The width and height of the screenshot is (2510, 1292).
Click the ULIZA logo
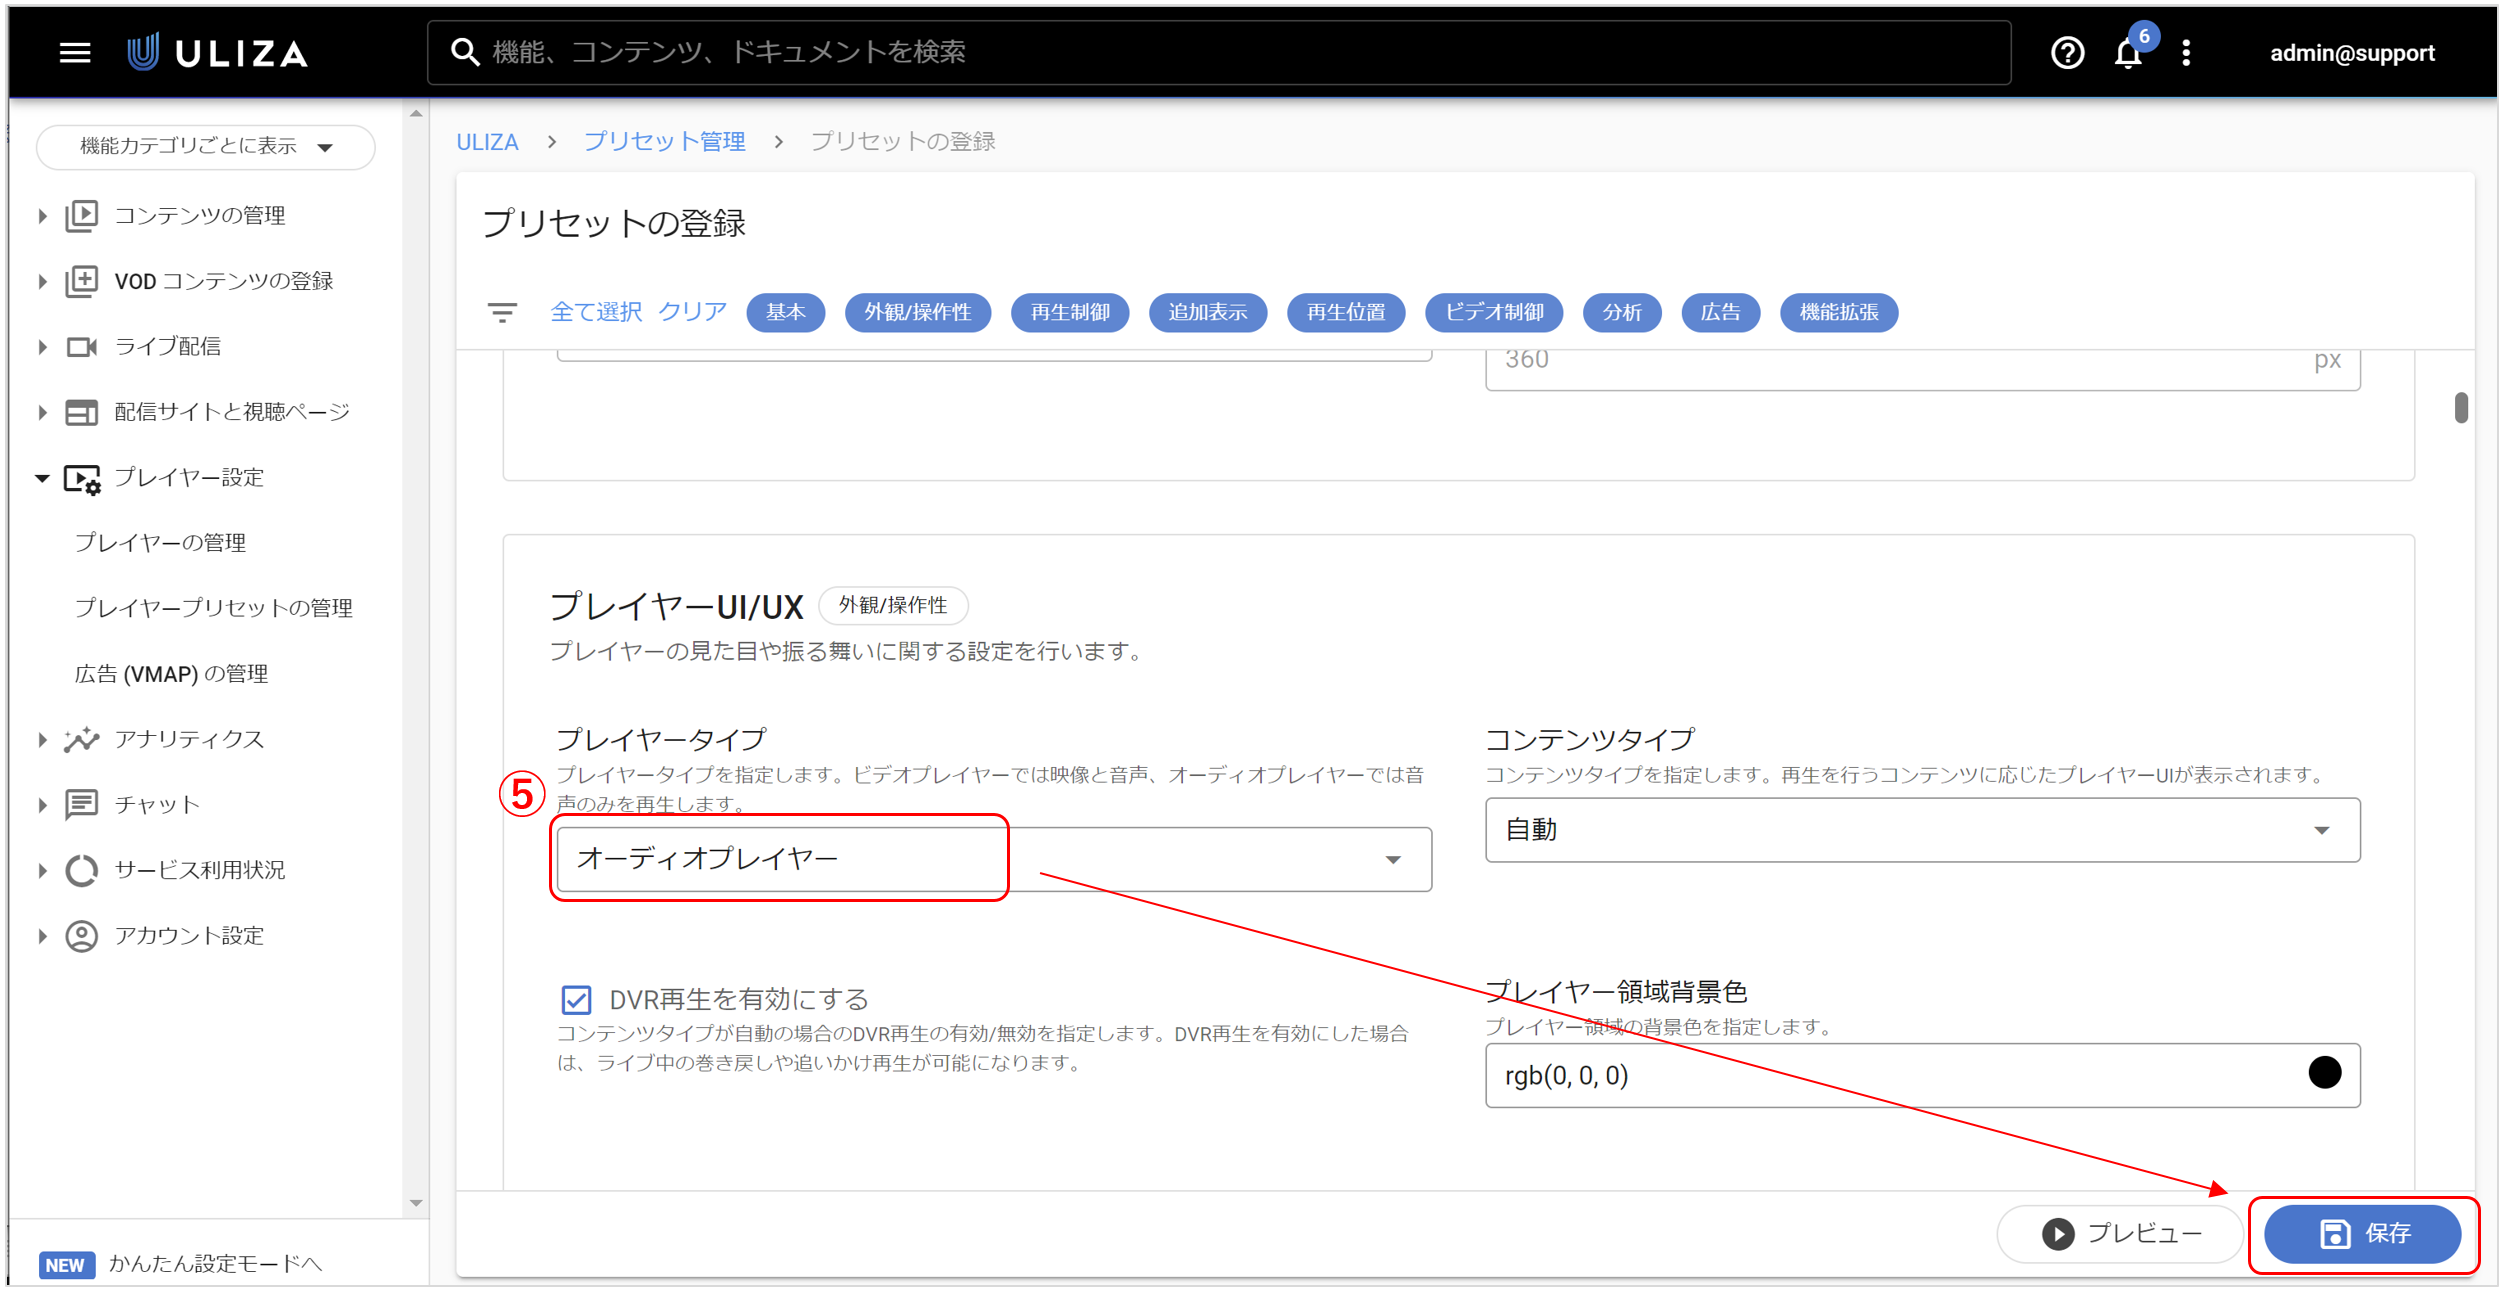(217, 53)
